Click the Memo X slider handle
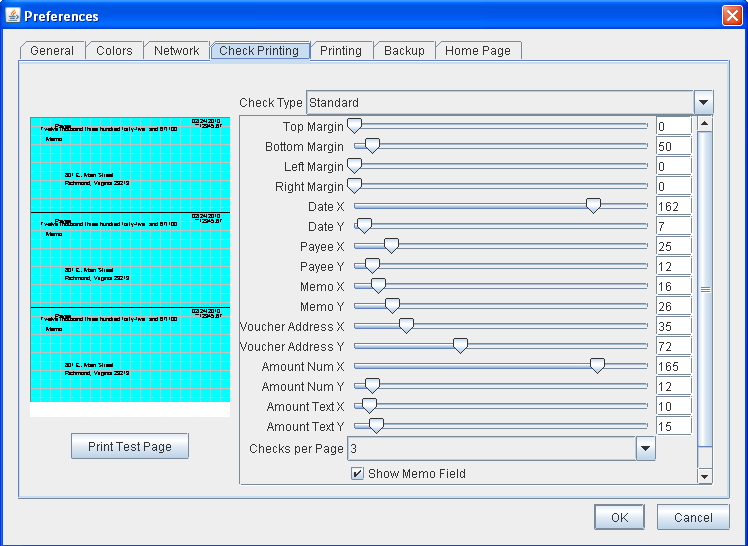748x546 pixels. (378, 286)
